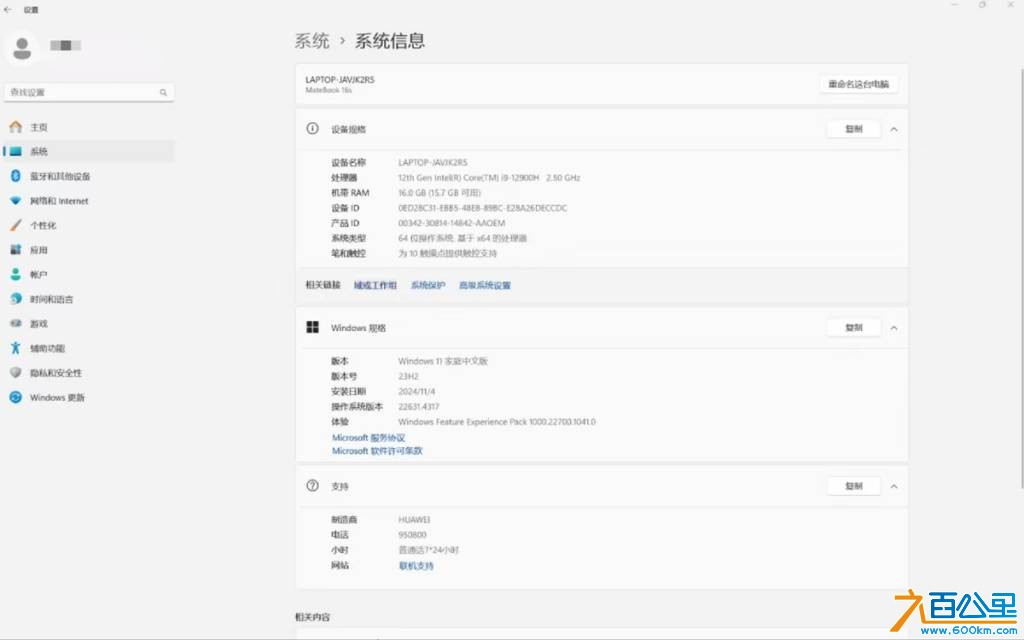Click OS build 22631.4317 value
1024x640 pixels.
pos(419,406)
